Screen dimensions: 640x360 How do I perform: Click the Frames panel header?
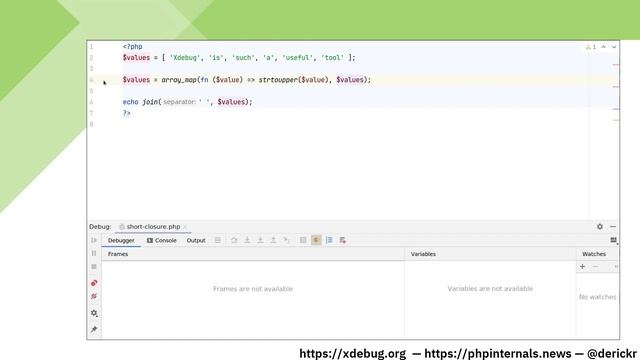coord(118,254)
